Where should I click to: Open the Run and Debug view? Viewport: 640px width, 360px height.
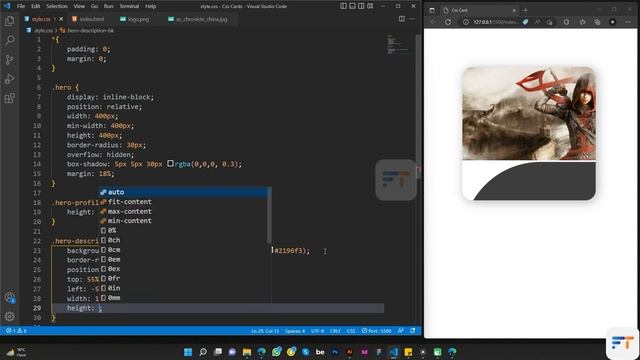tap(9, 79)
